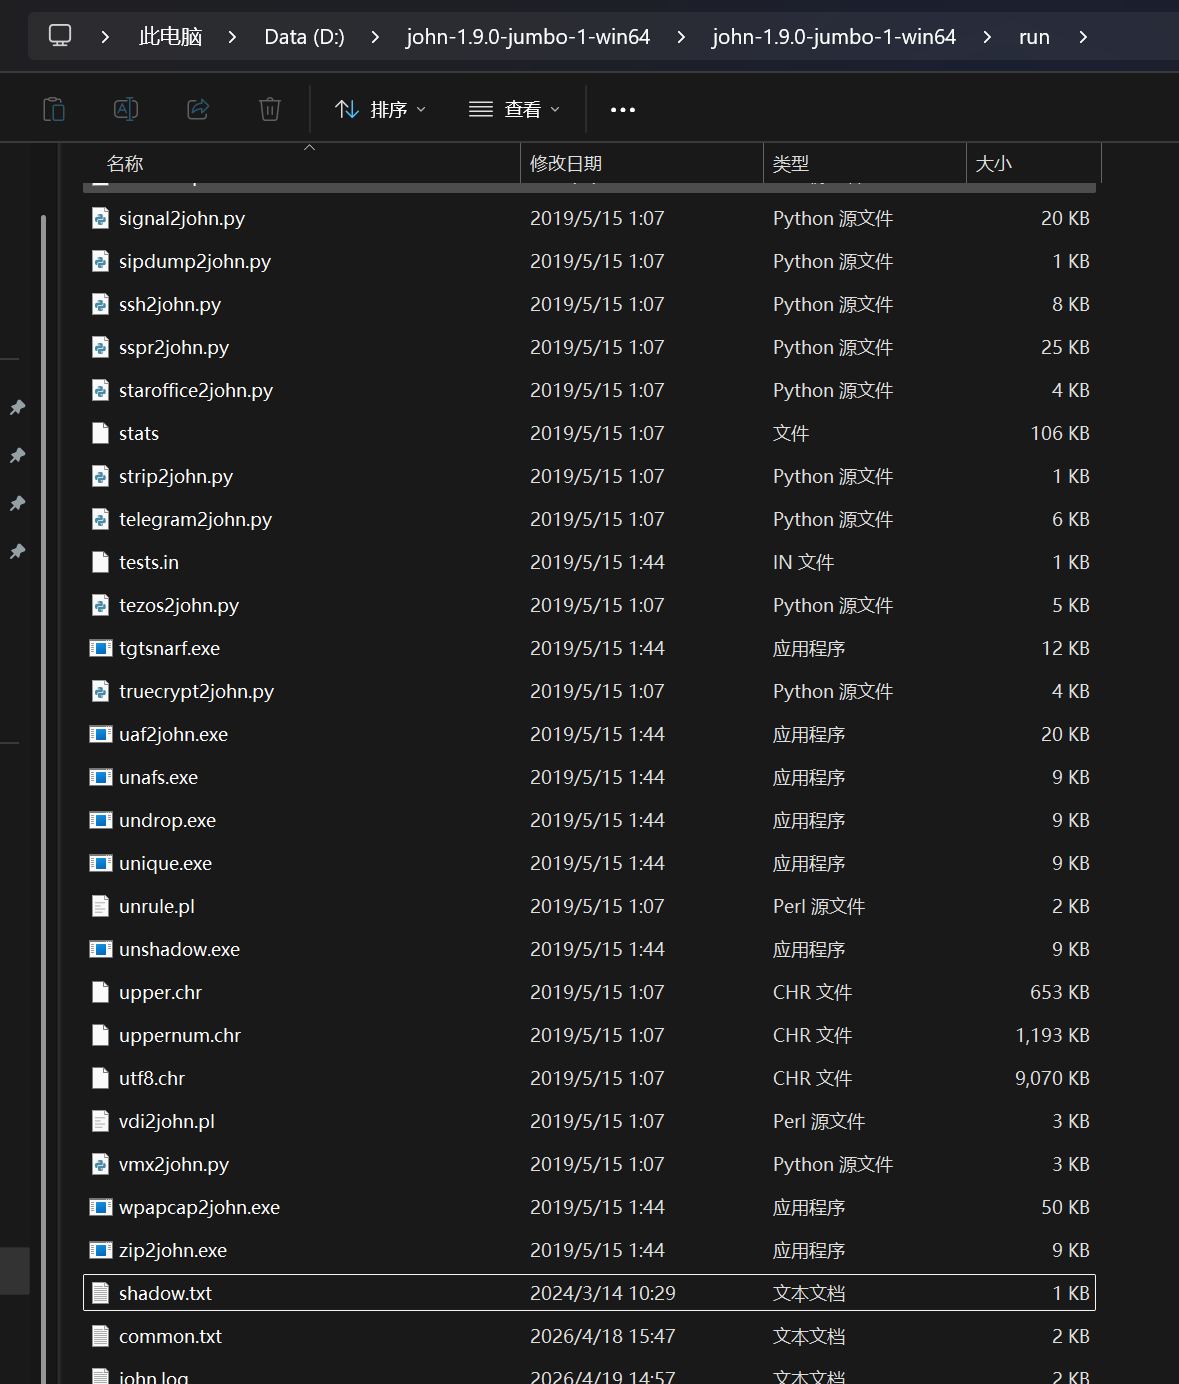
Task: Expand chevron after 此电脑 in breadcrumb
Action: (232, 37)
